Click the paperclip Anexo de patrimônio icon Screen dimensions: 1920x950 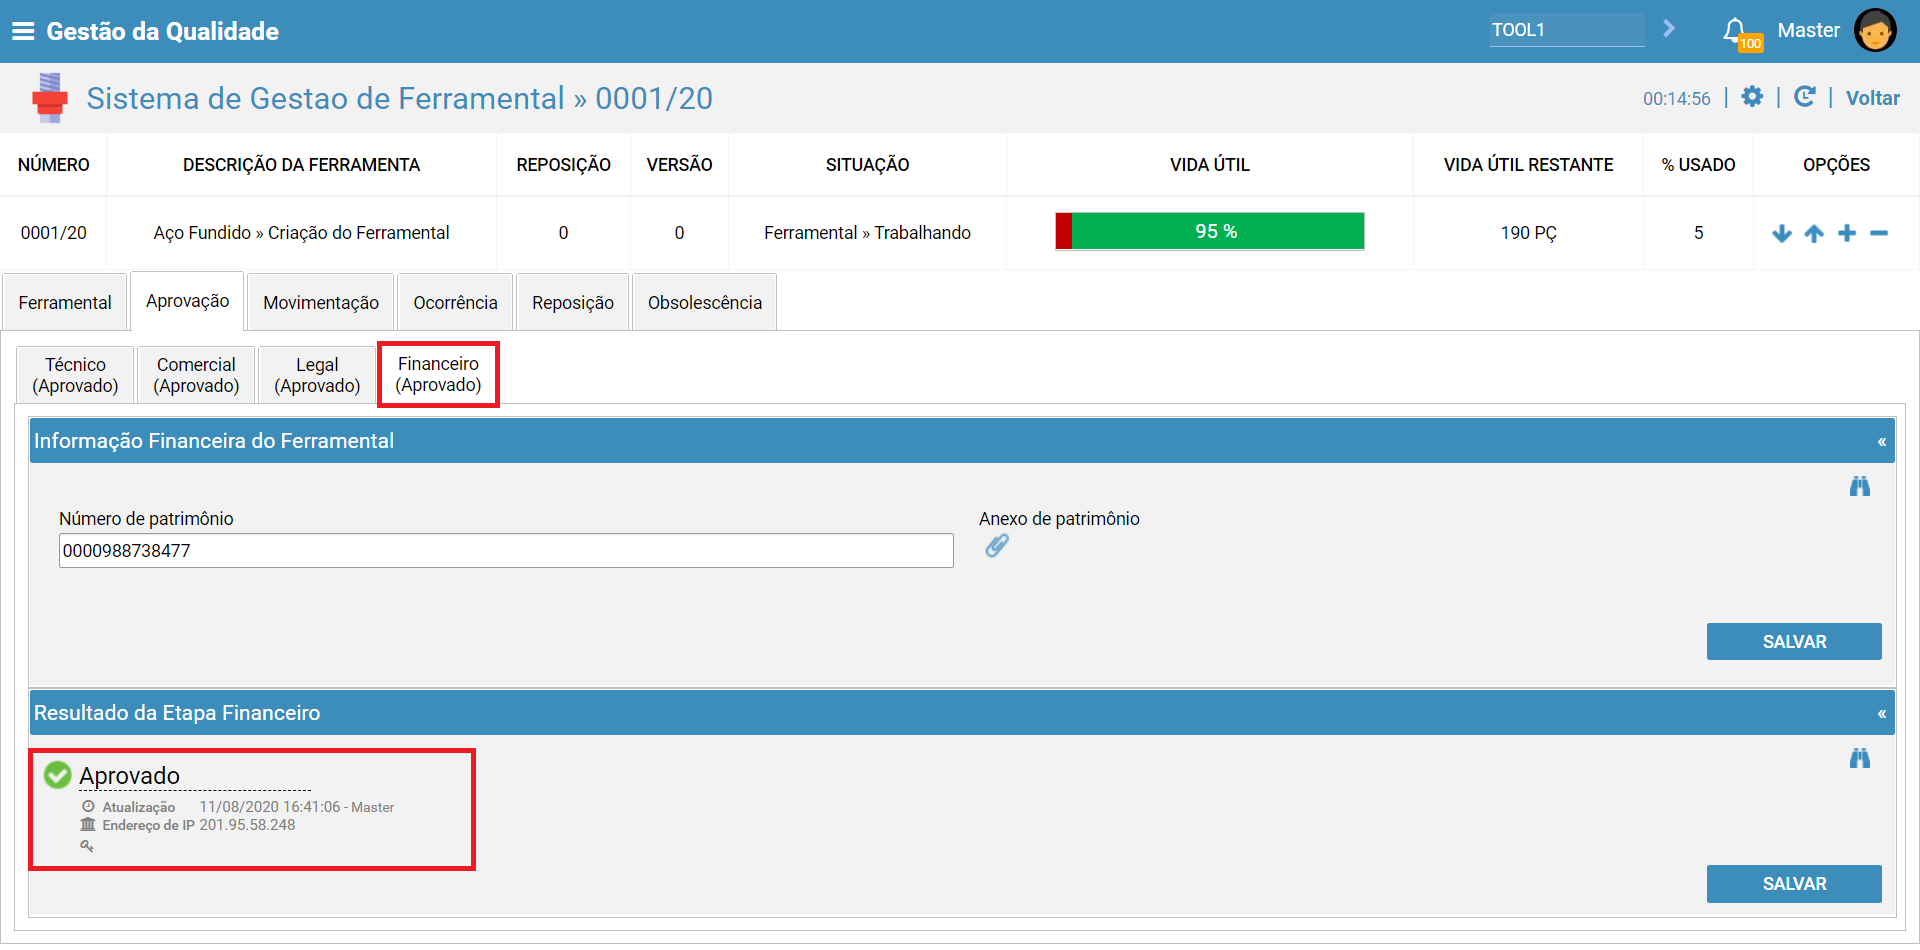(x=997, y=546)
